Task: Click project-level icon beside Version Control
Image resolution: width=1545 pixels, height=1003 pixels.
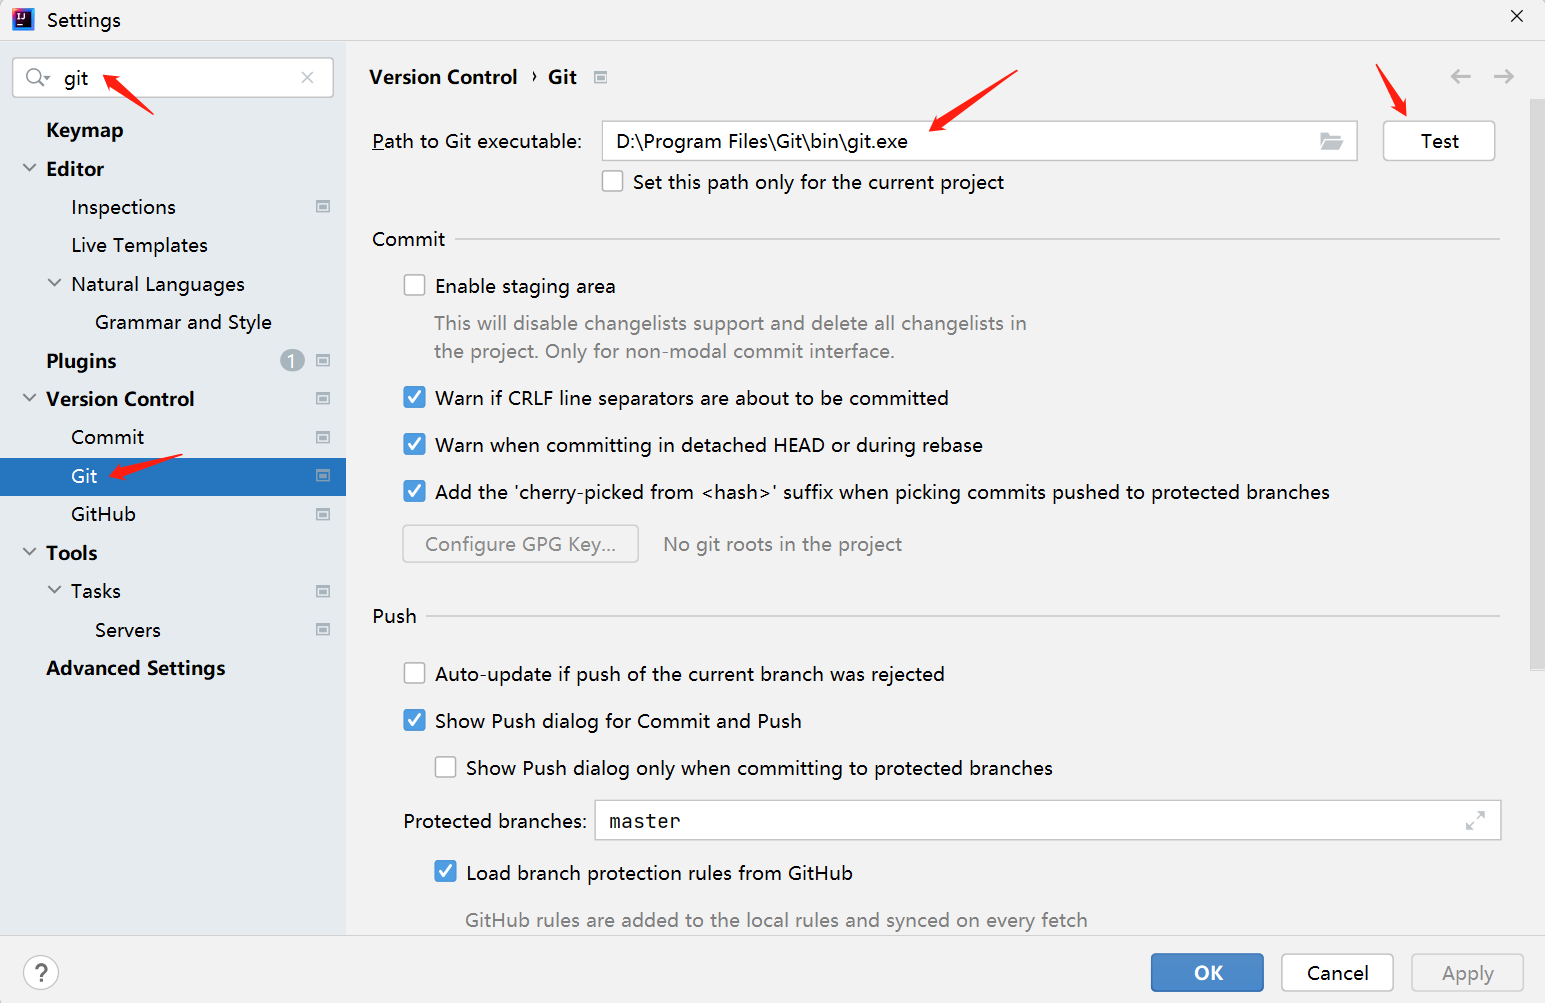Action: point(323,398)
